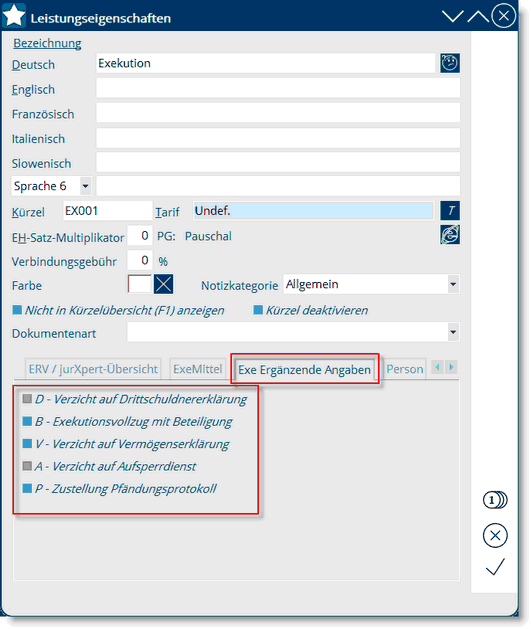Confirm with the checkmark icon
Image resolution: width=531 pixels, height=629 pixels.
(x=495, y=567)
